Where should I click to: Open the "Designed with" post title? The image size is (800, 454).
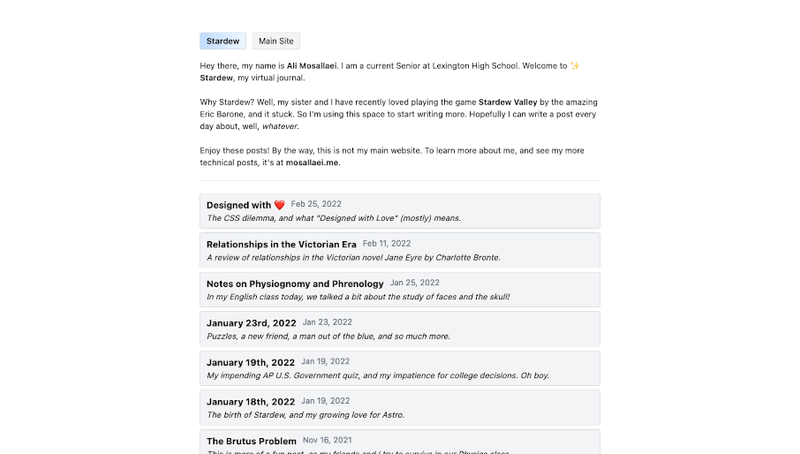(239, 205)
